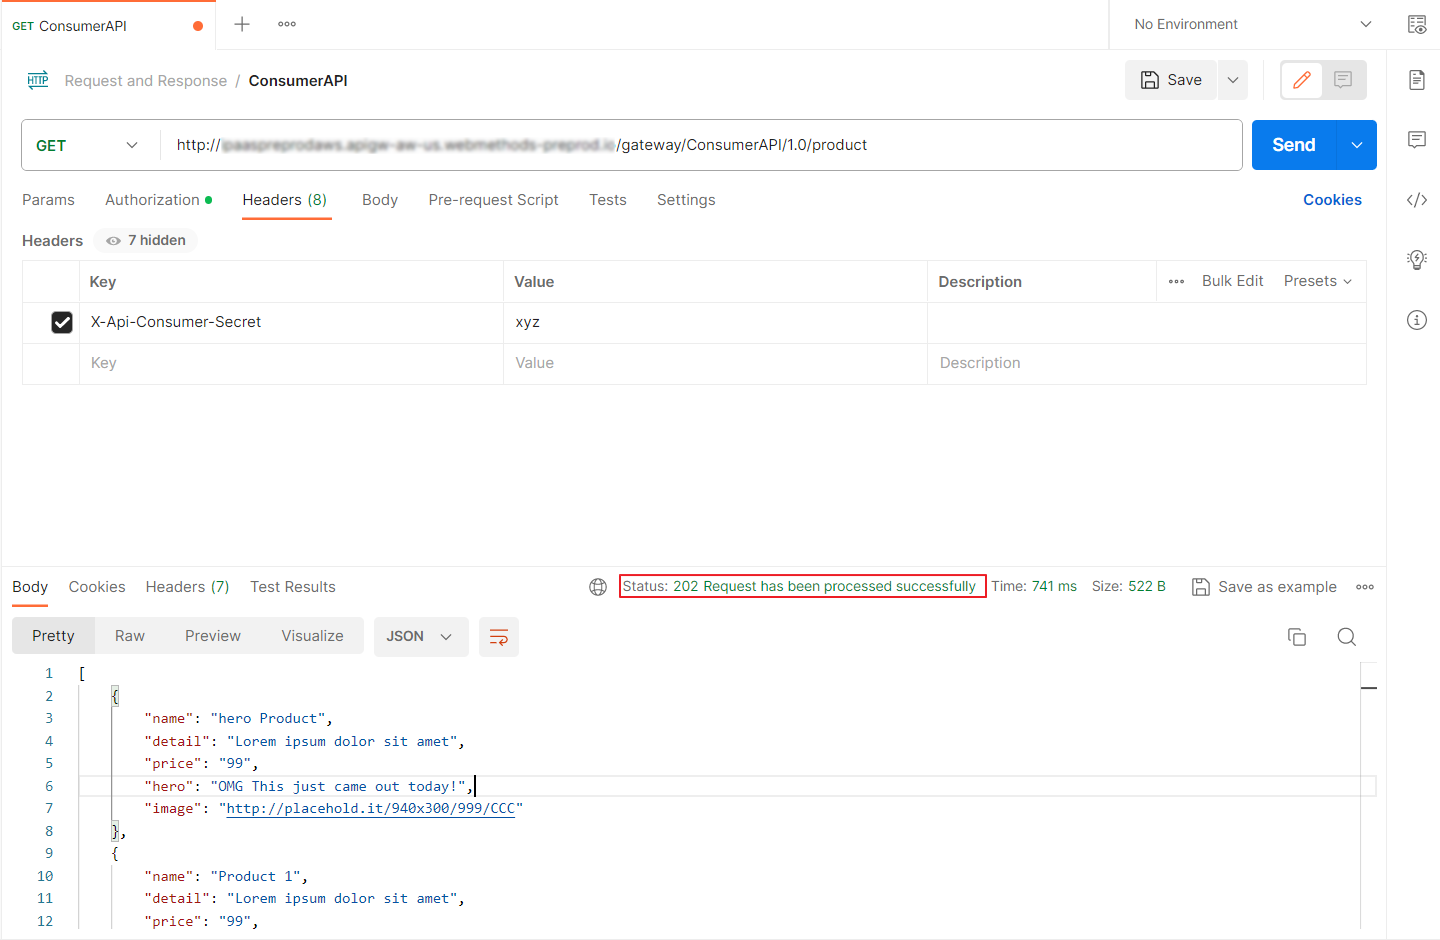Open the Test Results tab

coord(293,587)
